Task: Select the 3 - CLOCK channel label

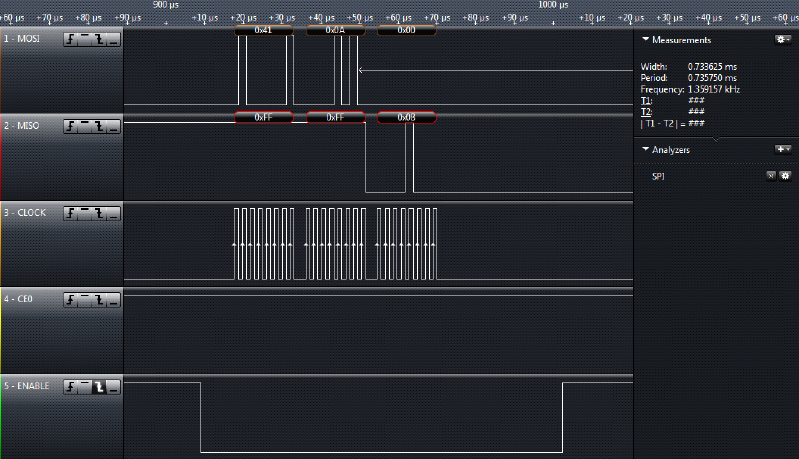Action: (x=31, y=213)
